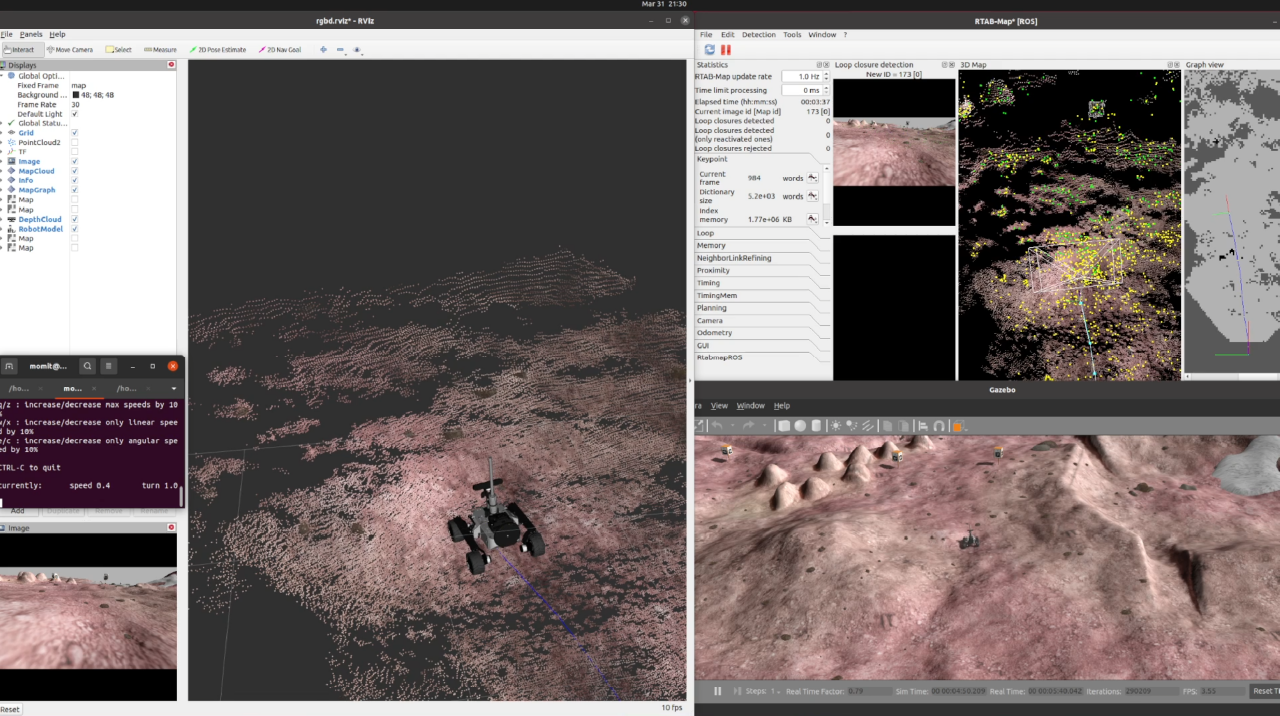Add a point light in Gazebo
Image resolution: width=1280 pixels, height=716 pixels.
pos(836,426)
